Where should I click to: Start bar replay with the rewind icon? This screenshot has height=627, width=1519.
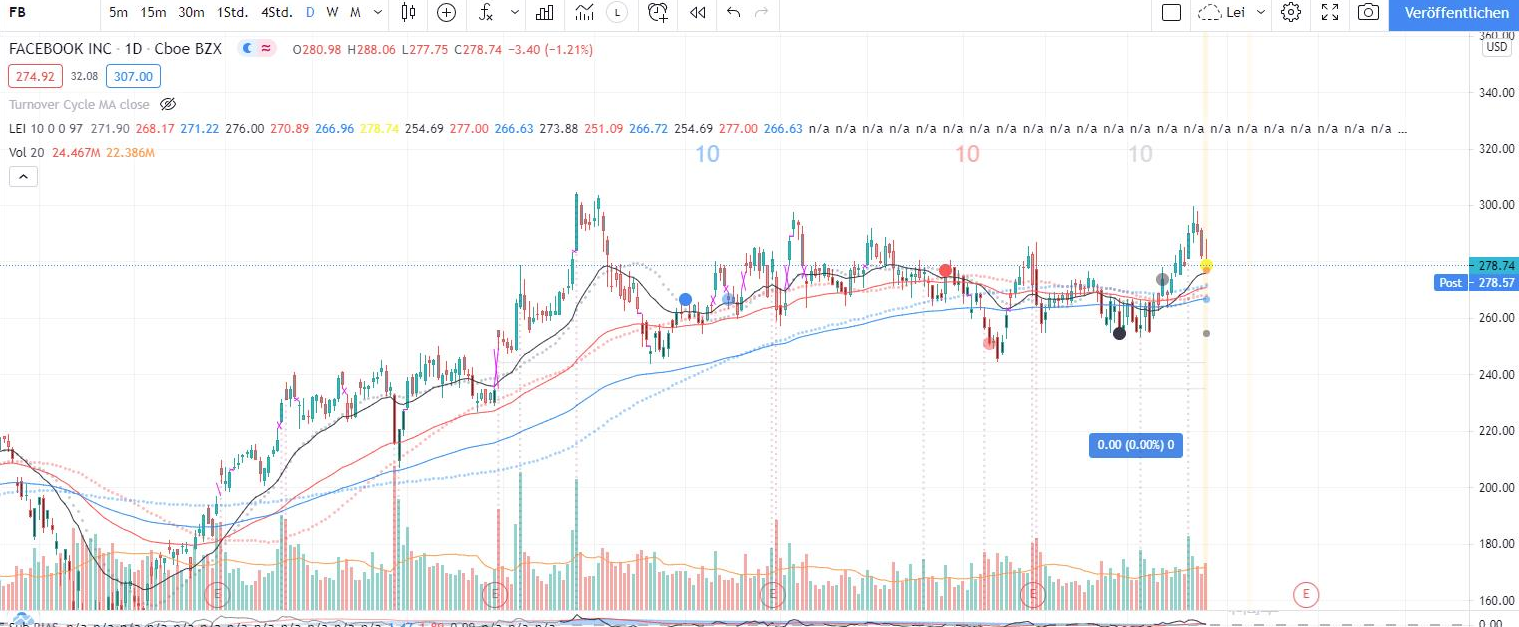coord(698,12)
